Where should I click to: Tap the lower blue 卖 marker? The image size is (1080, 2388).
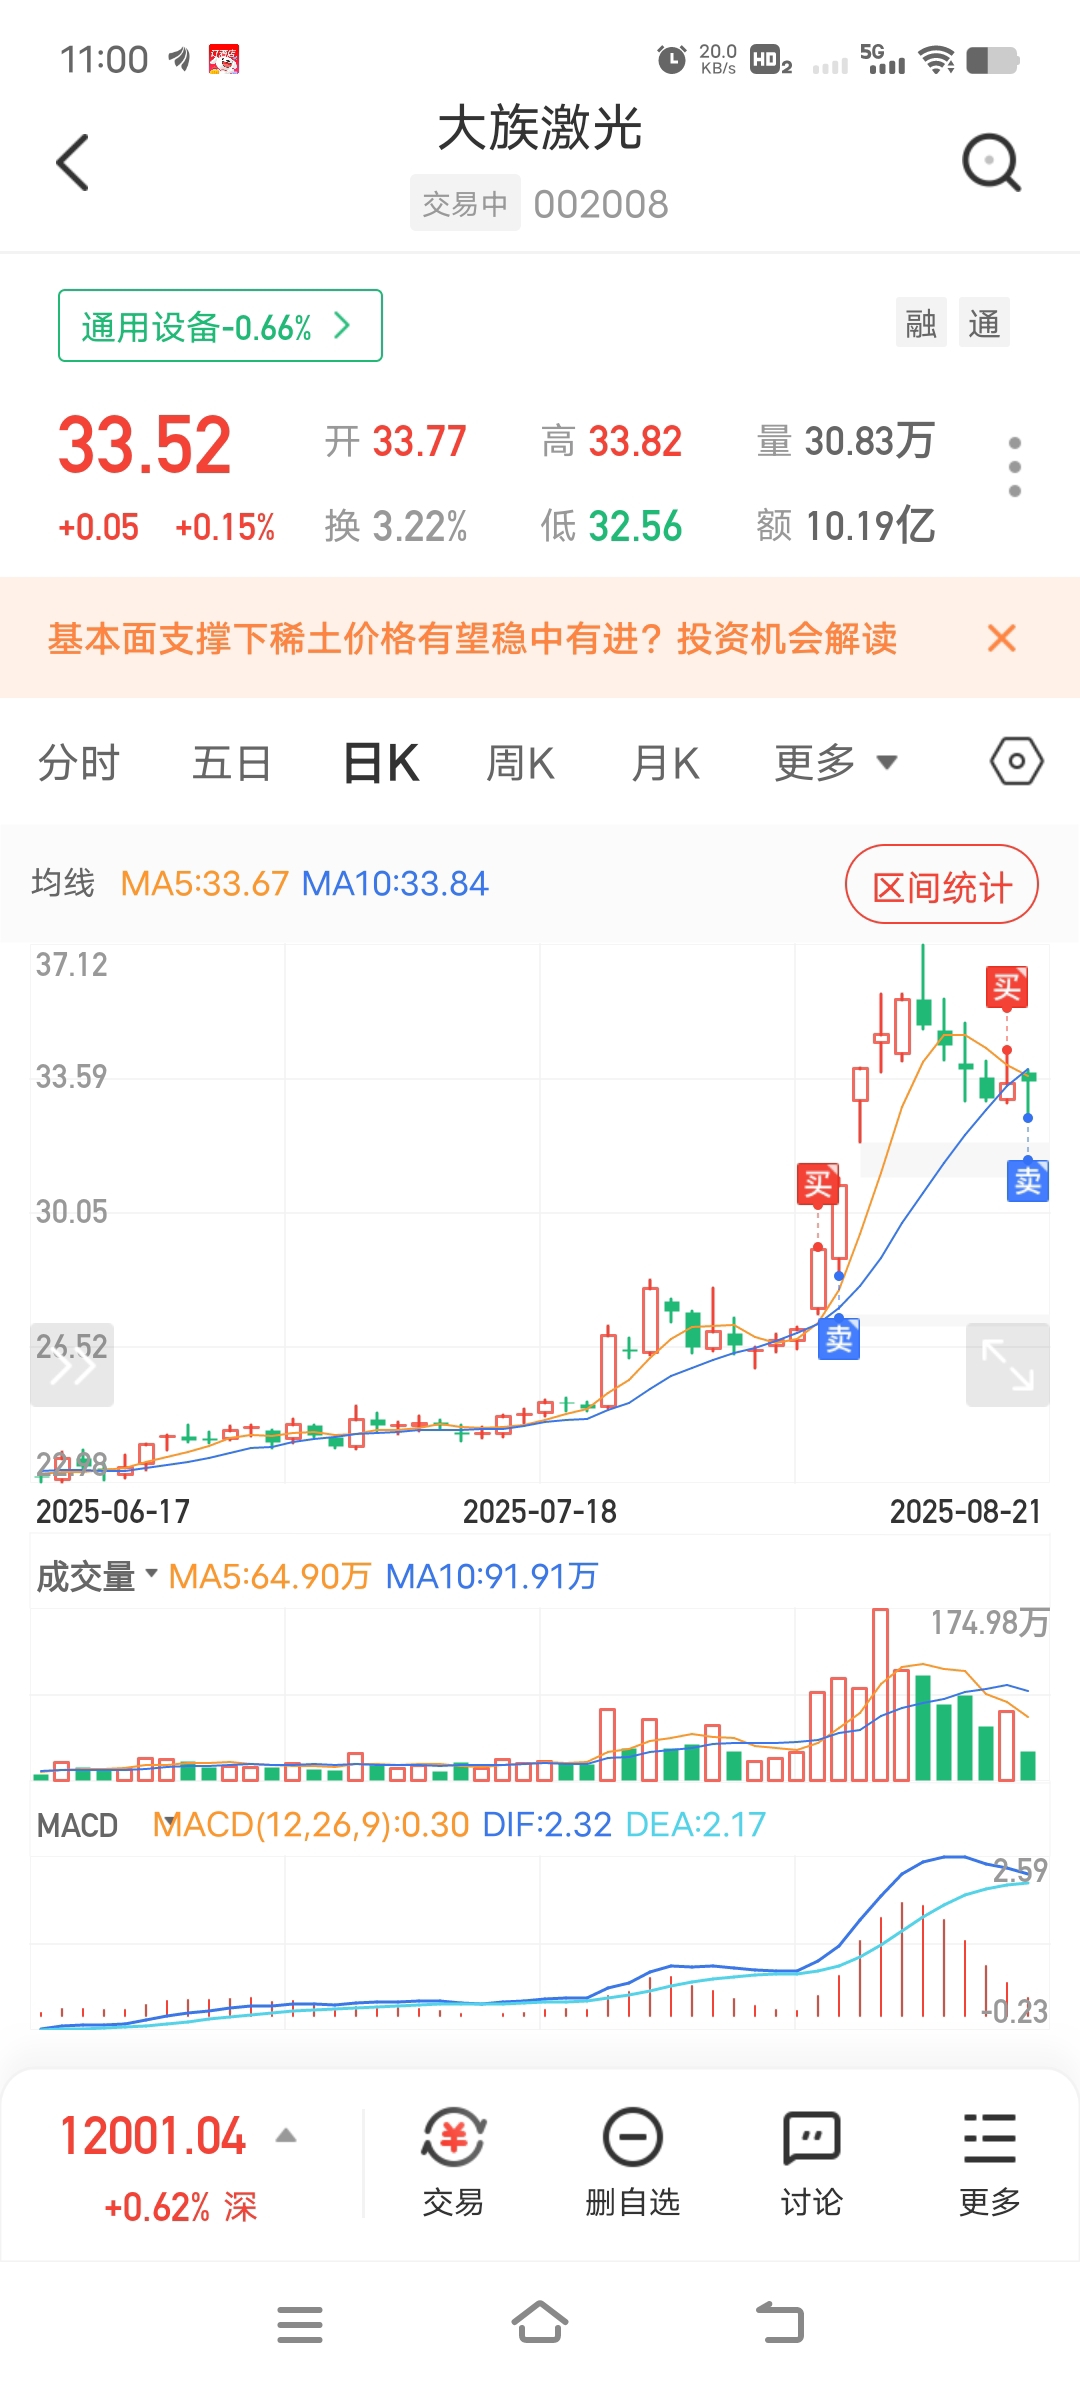coord(839,1338)
